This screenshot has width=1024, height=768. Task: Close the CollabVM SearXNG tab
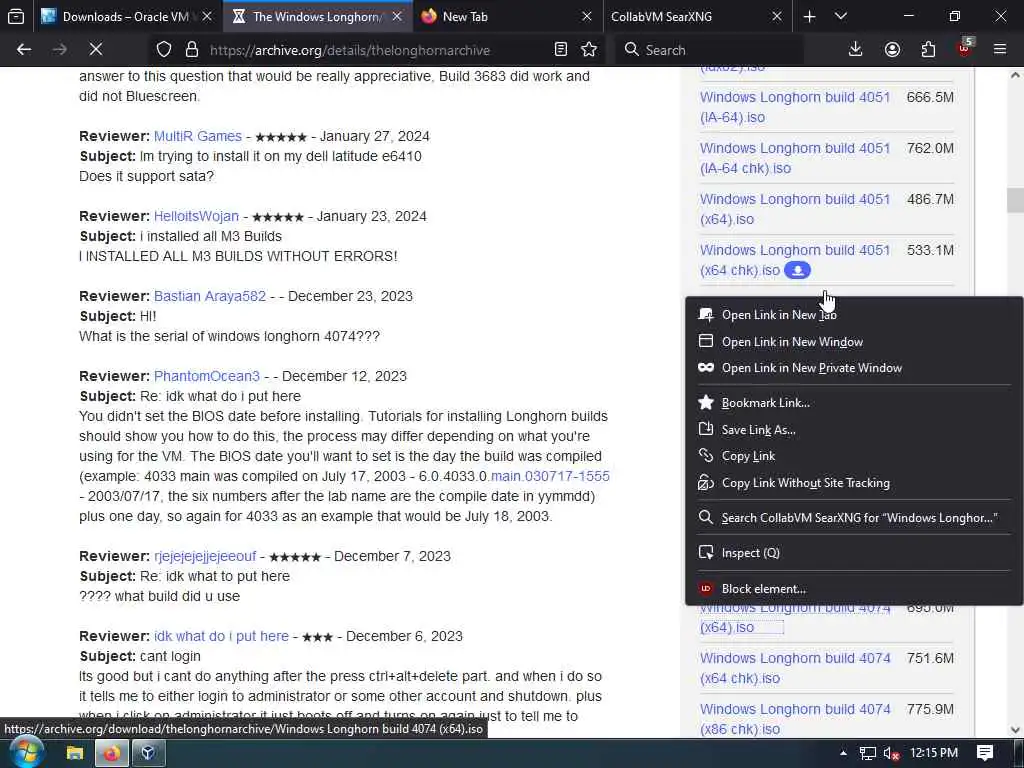point(776,16)
